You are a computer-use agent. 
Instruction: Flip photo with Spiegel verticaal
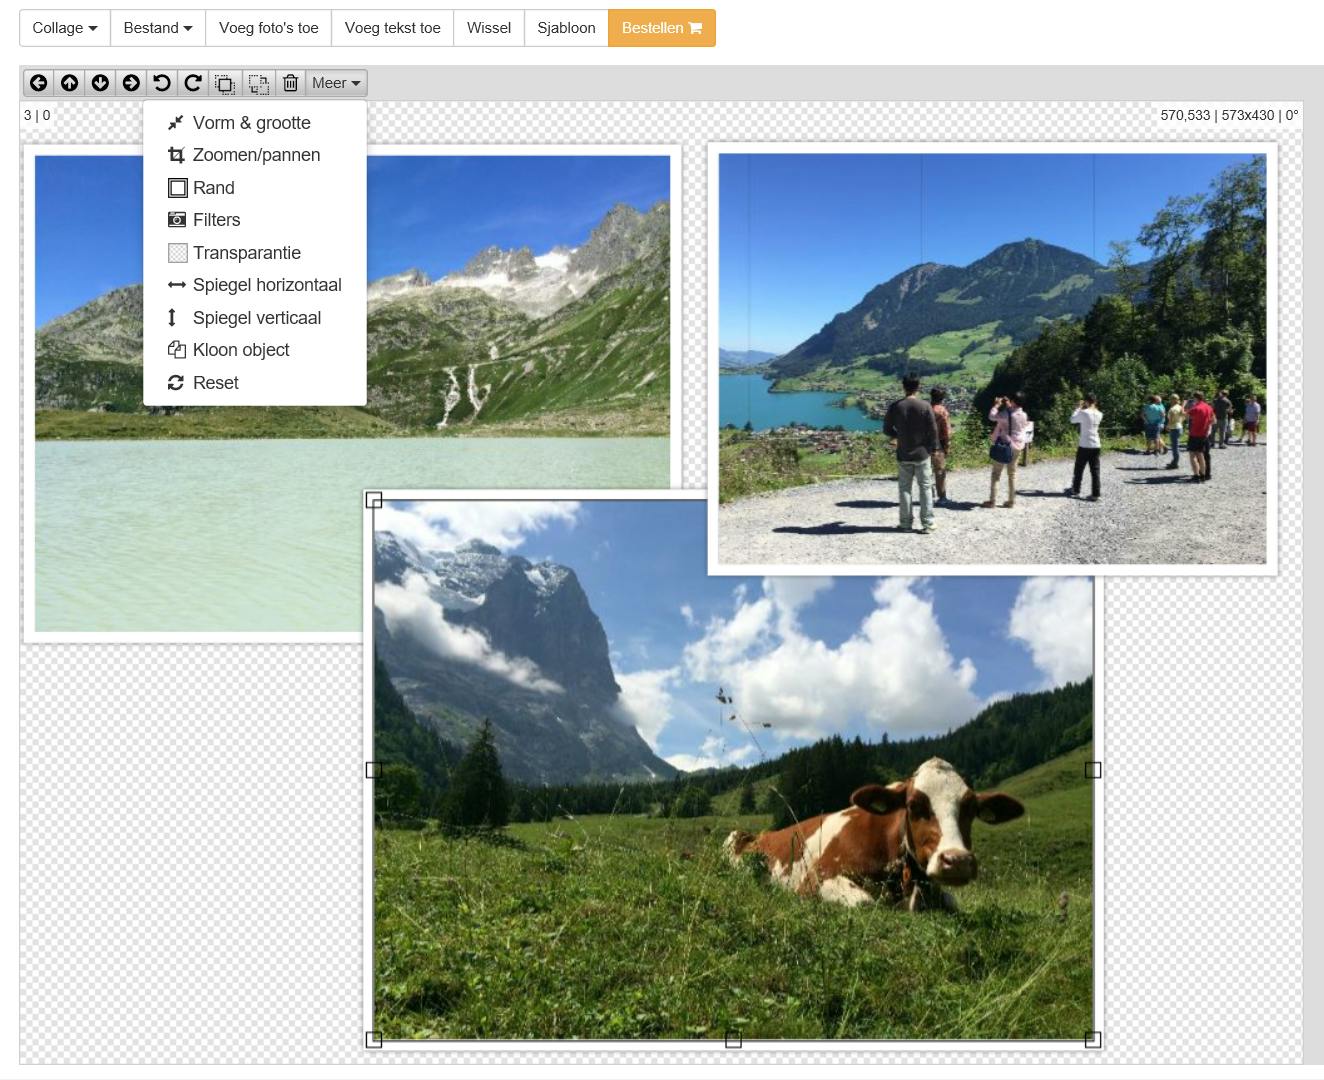click(x=255, y=318)
